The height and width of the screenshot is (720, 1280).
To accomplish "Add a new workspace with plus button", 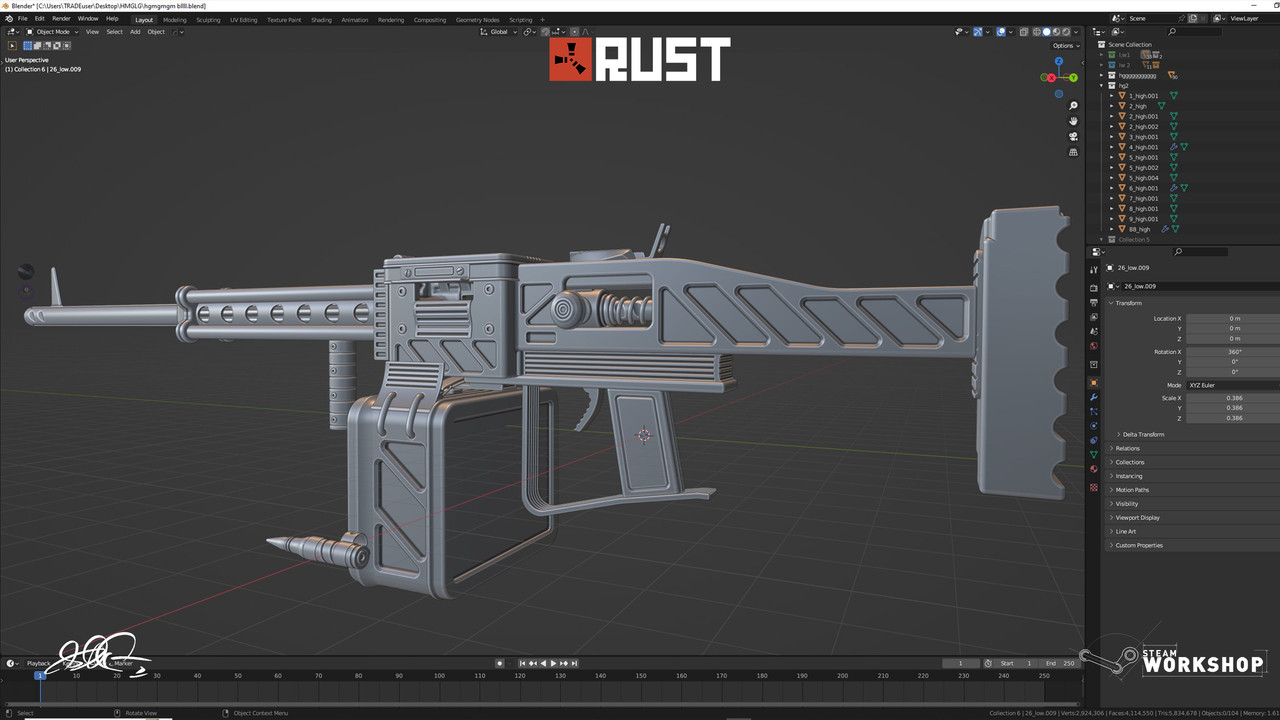I will [543, 20].
